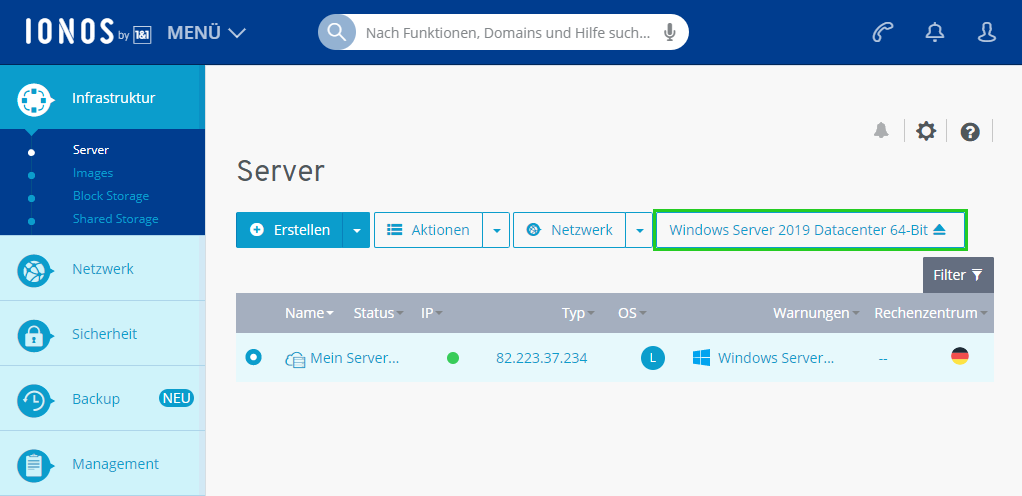The width and height of the screenshot is (1022, 496).
Task: Click the NEU badge next to Backup
Action: [177, 398]
